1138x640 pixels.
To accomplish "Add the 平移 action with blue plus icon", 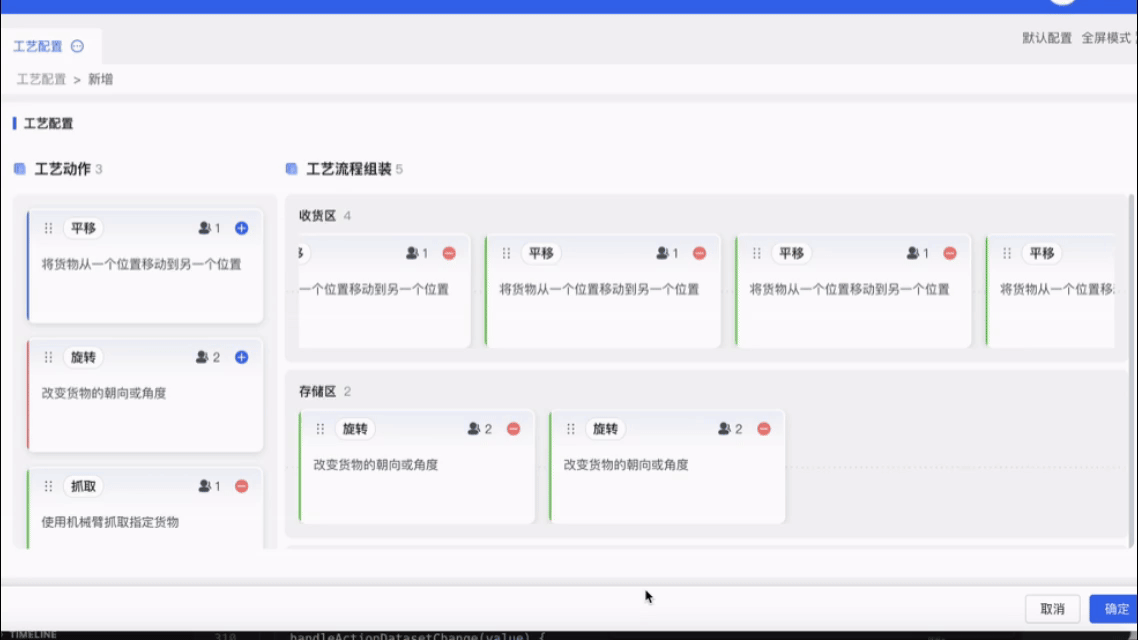I will [241, 228].
